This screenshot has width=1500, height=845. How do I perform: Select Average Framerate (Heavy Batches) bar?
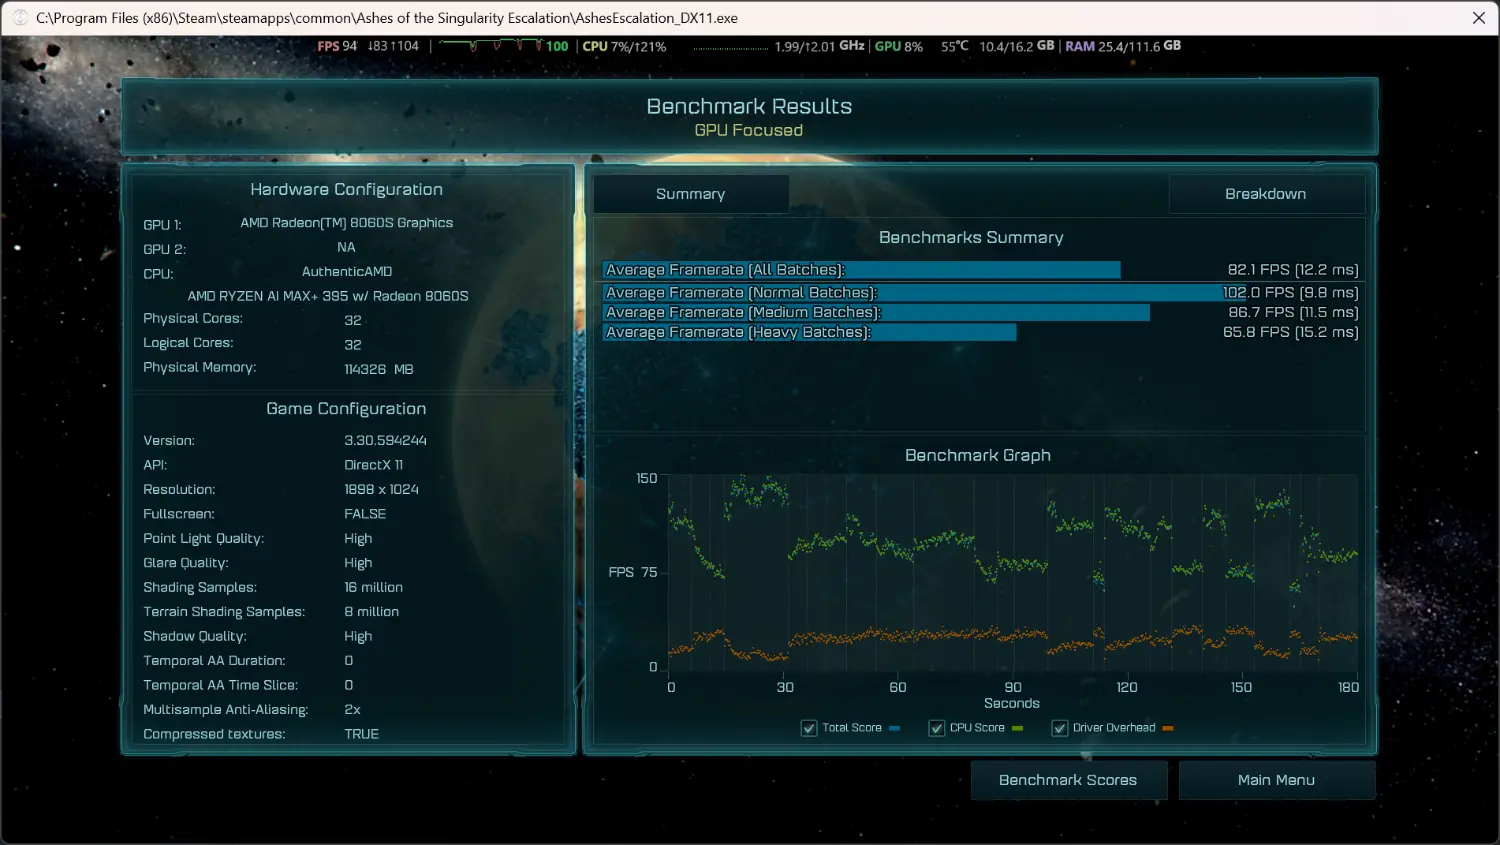coord(809,333)
